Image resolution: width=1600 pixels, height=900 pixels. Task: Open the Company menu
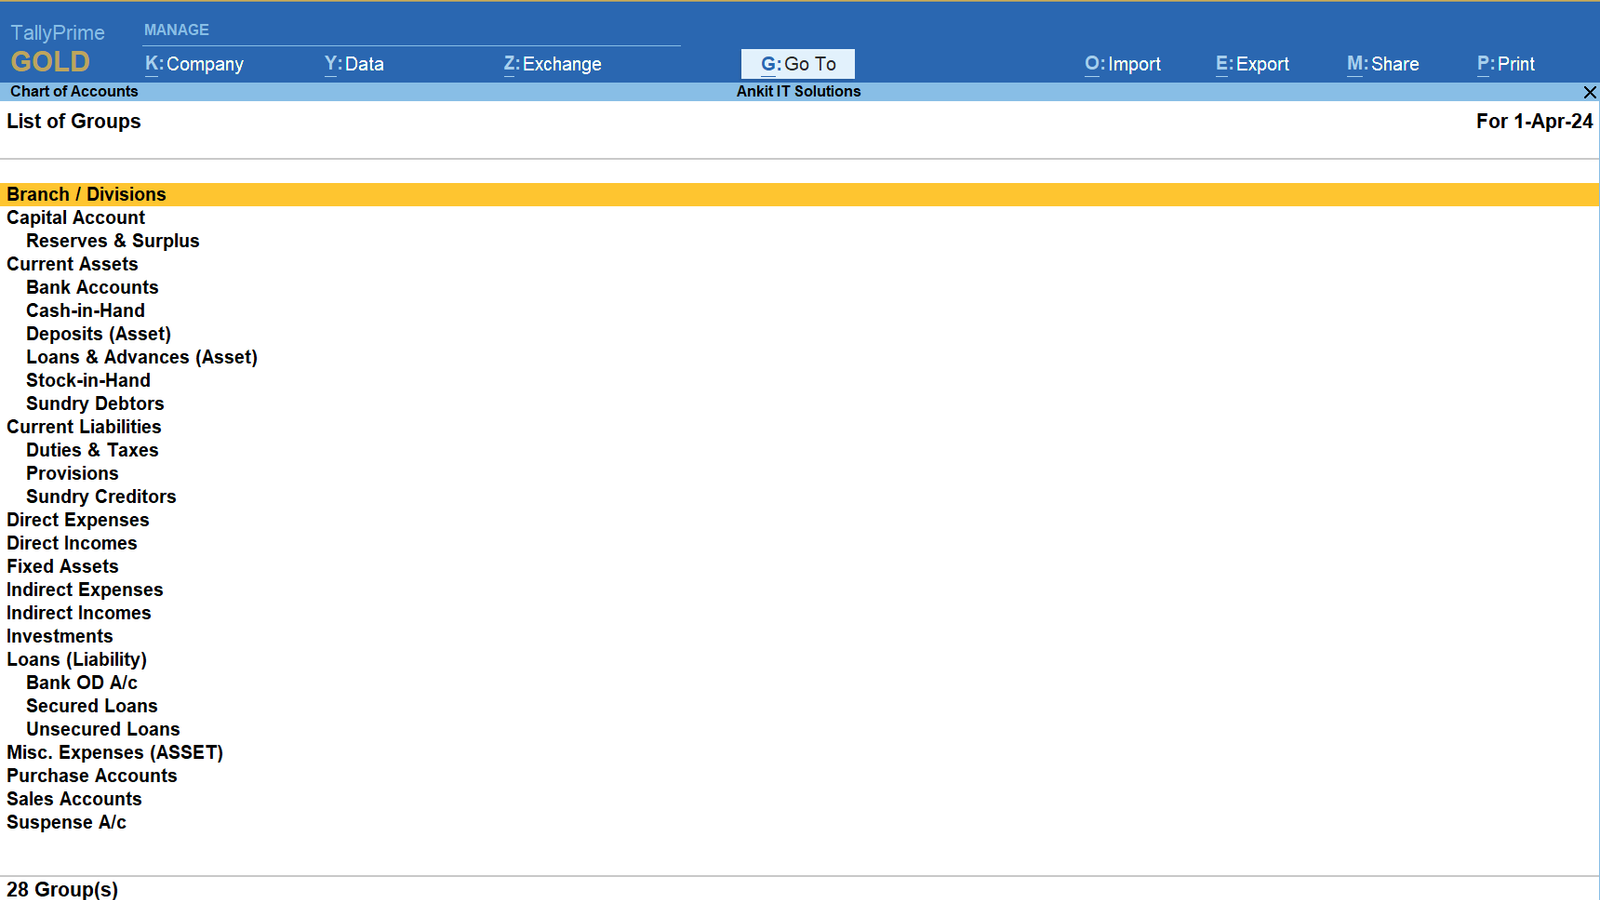(x=195, y=64)
